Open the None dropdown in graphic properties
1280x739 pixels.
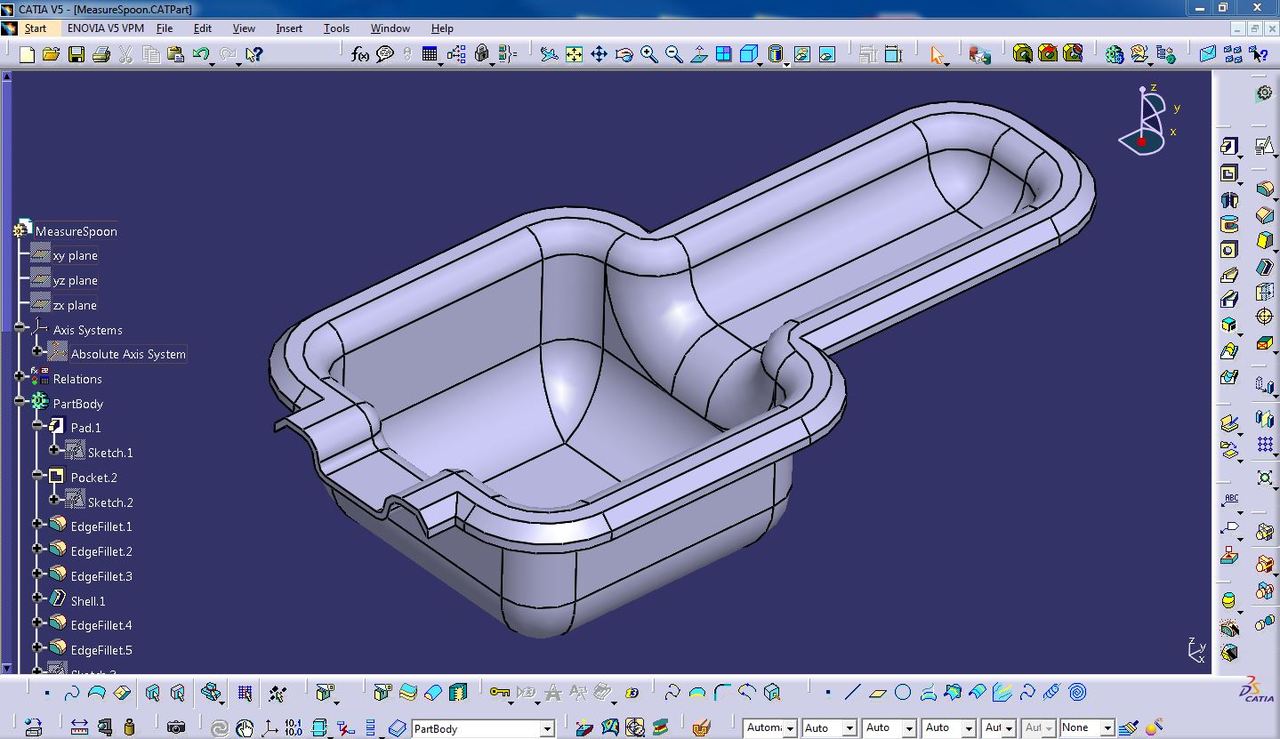click(x=1107, y=728)
